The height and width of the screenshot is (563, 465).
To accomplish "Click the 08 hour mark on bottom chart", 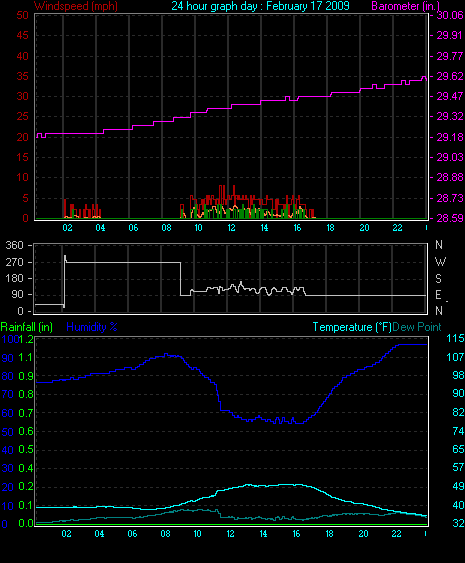I will pos(165,534).
